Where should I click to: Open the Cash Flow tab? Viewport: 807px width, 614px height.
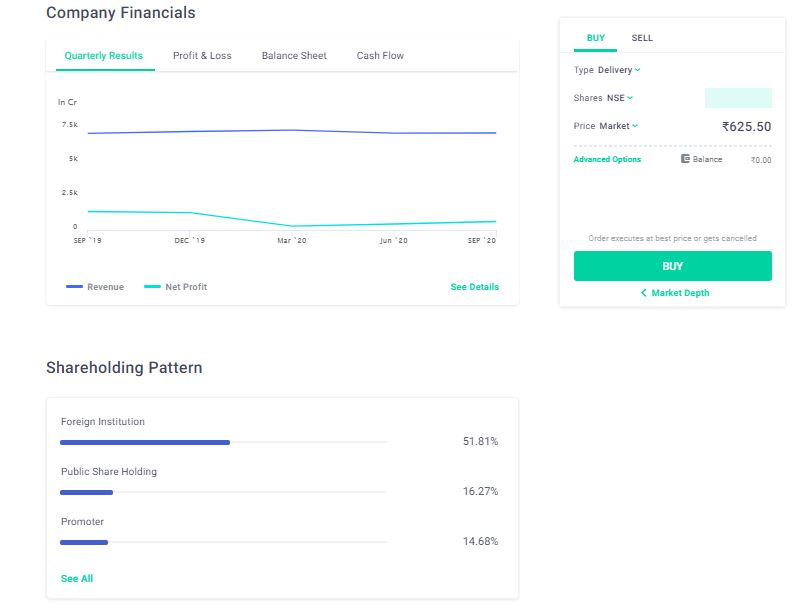point(379,55)
